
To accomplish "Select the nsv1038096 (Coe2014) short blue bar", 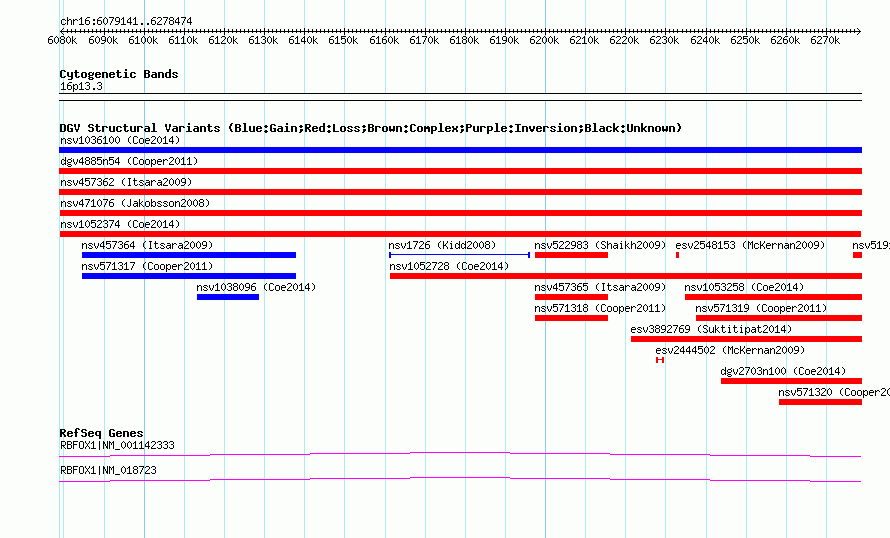I will click(x=228, y=297).
